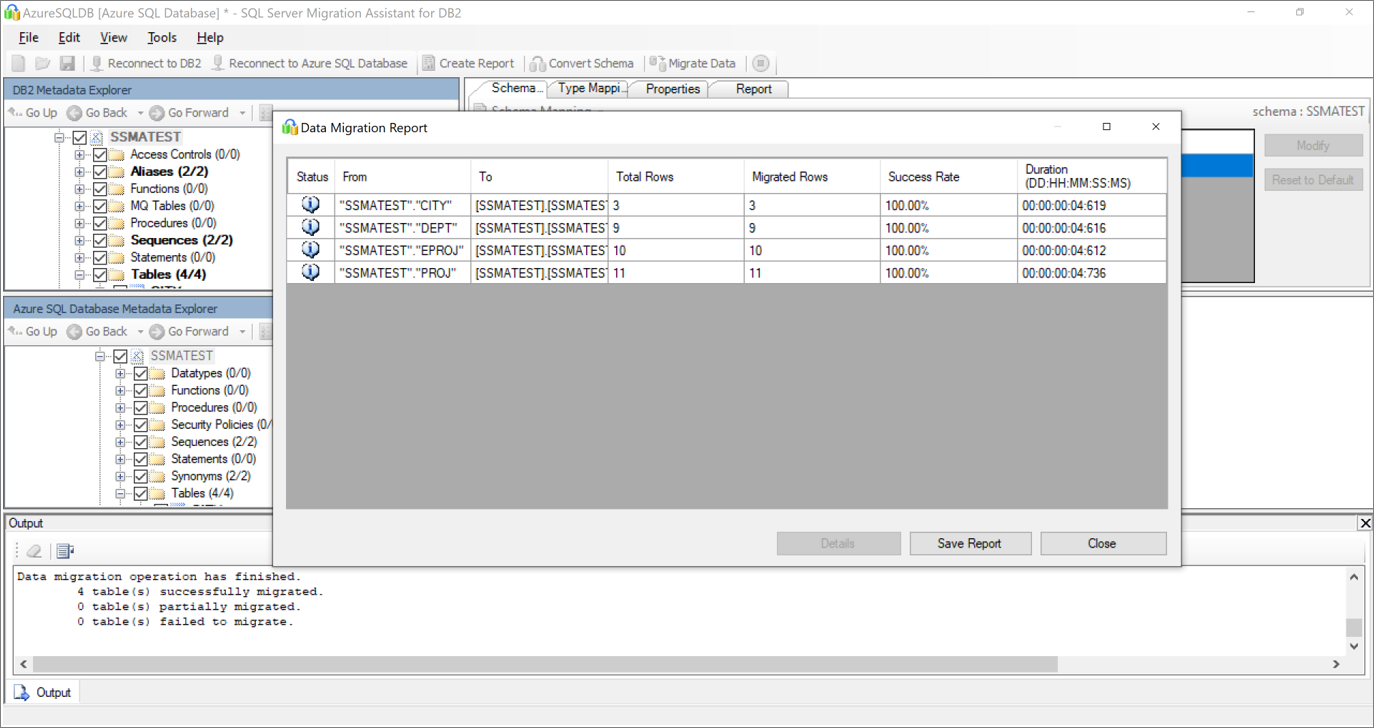1374x728 pixels.
Task: Clear the Output pane with the eraser icon
Action: 33,551
